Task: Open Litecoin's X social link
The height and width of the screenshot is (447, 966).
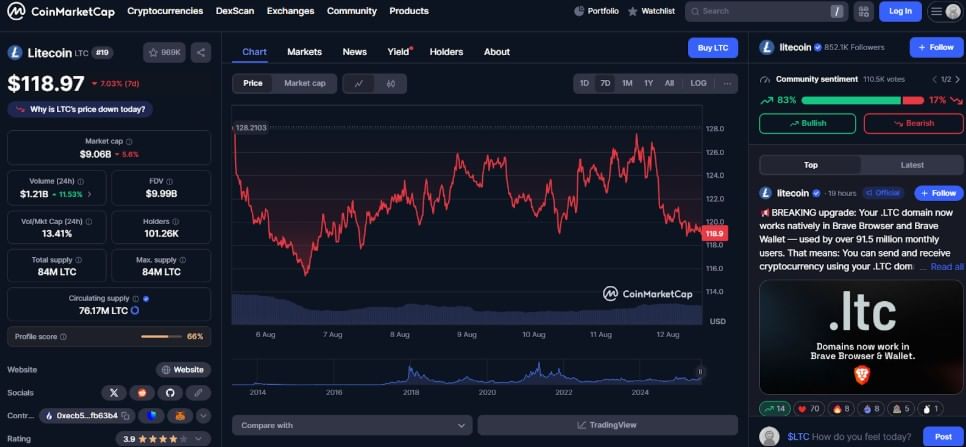Action: click(x=113, y=392)
